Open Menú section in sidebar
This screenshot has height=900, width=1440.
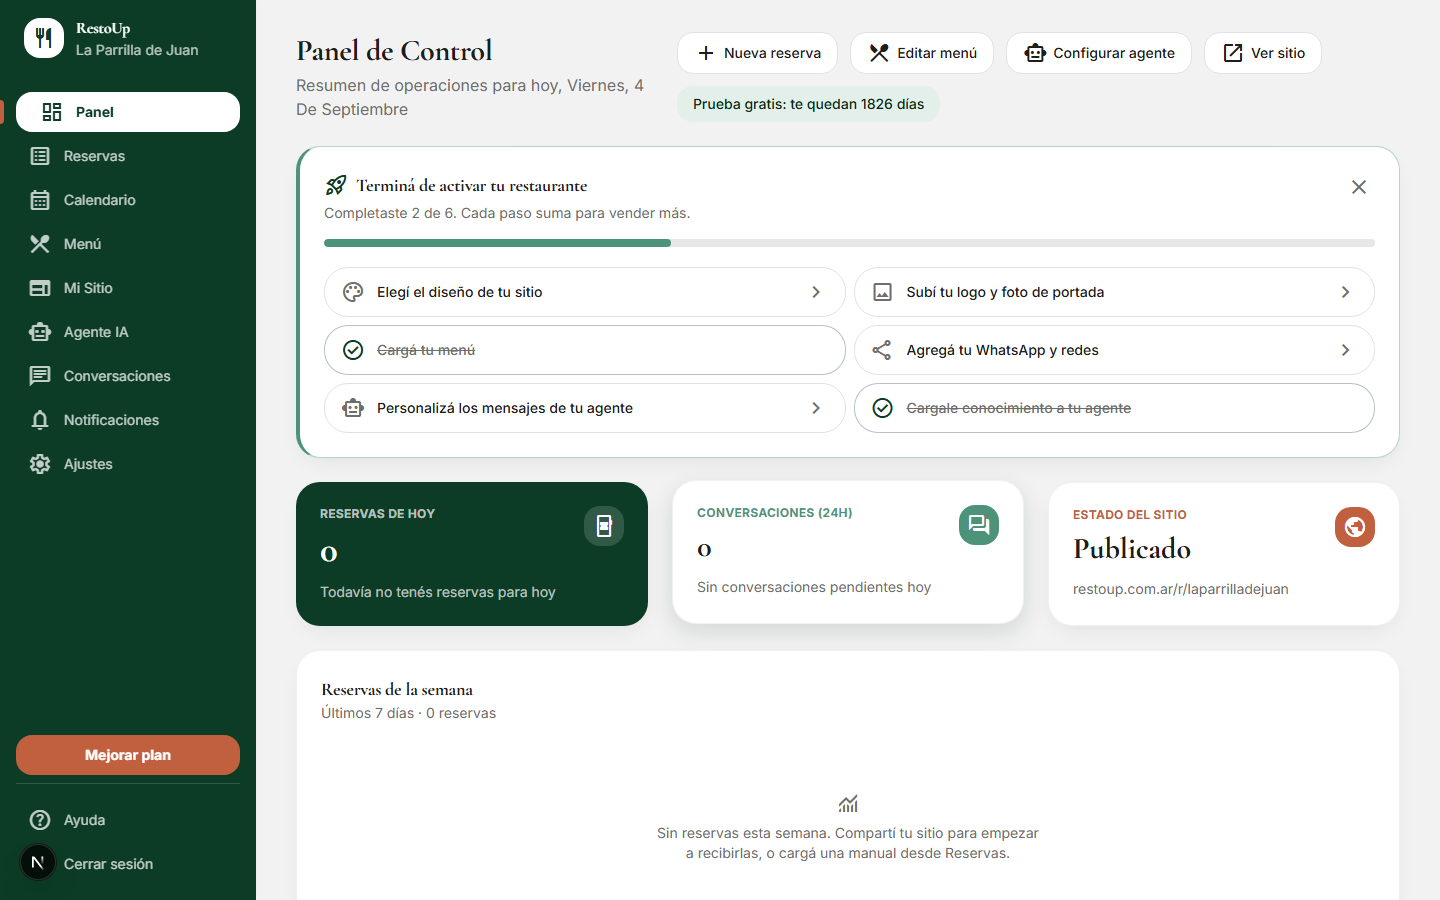point(128,244)
